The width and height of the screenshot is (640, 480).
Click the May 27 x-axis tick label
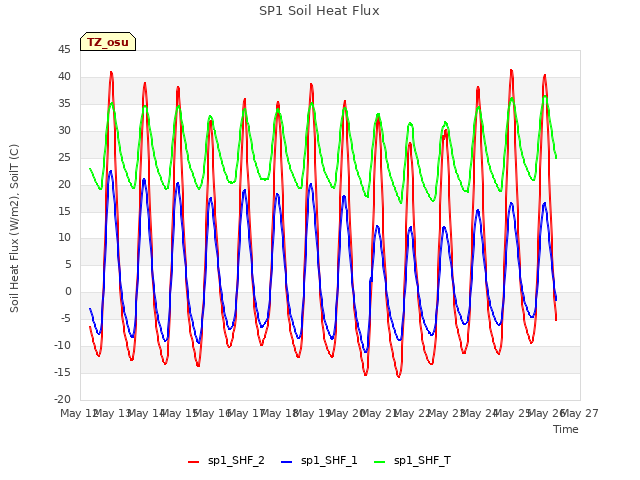coord(580,414)
